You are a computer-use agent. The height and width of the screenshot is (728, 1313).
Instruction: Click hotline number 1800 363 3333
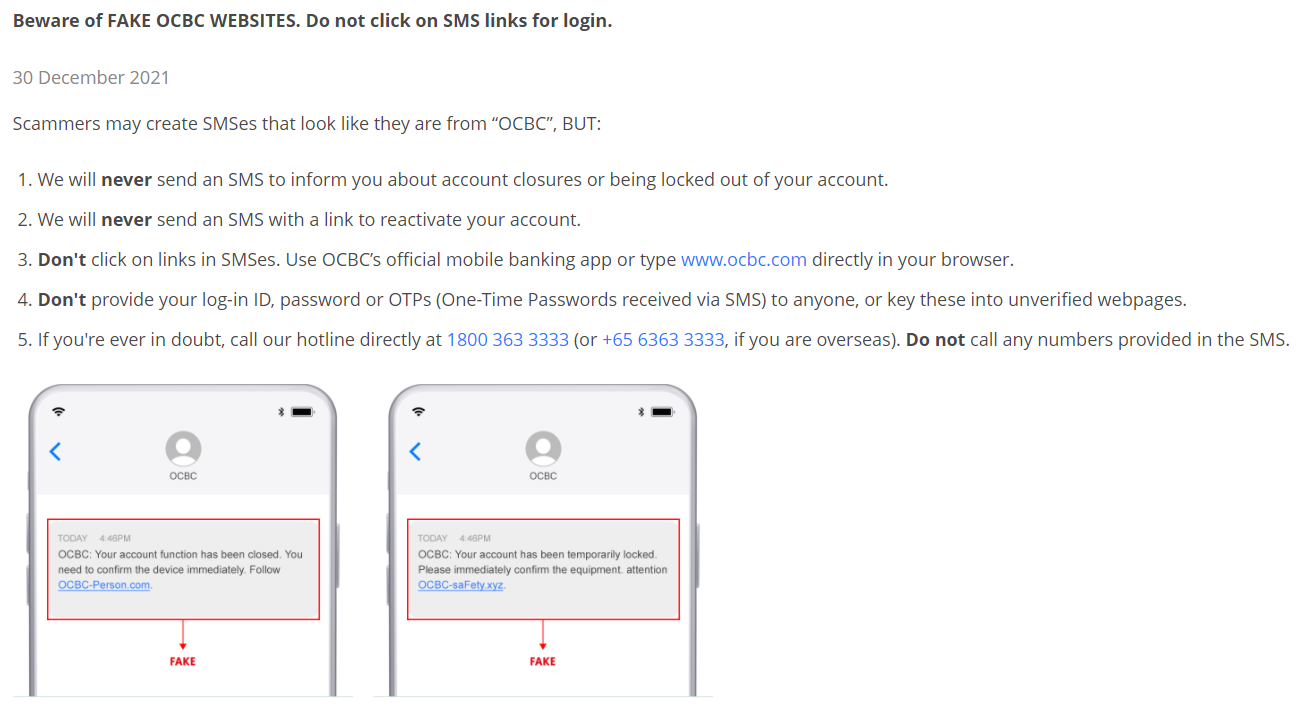[507, 340]
